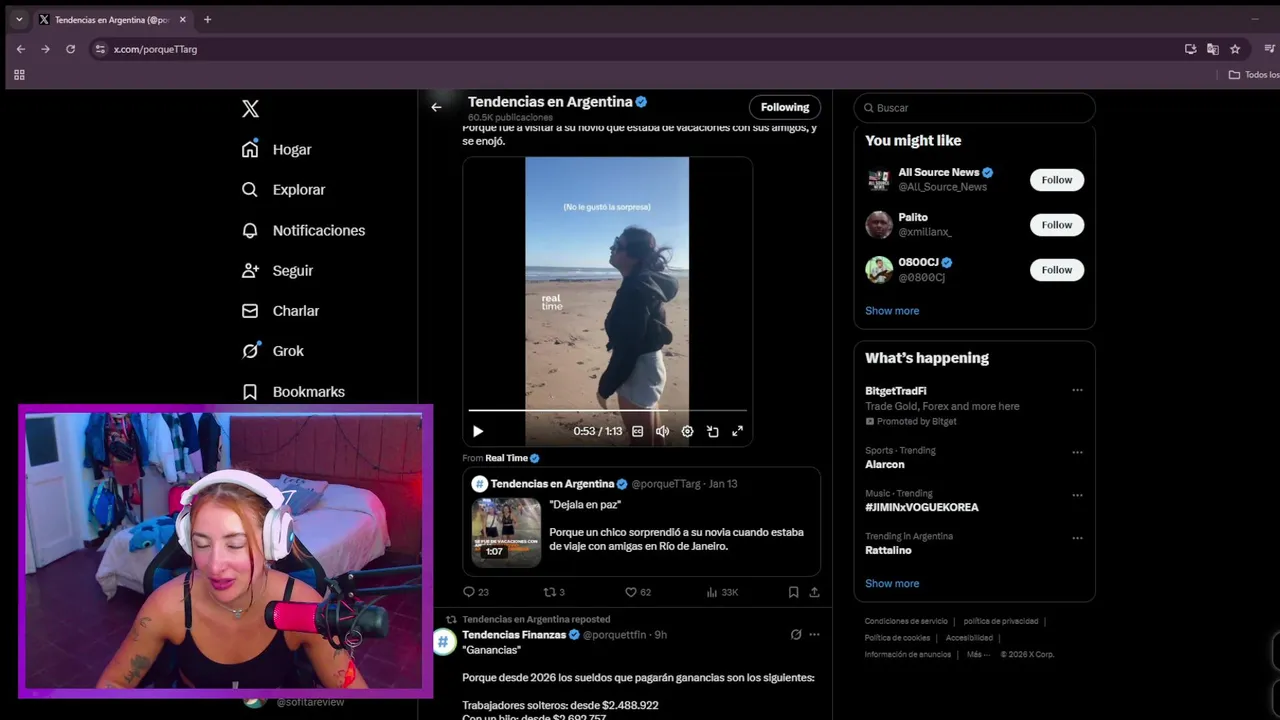Screen dimensions: 1280x720
Task: Click Show more under You might like
Action: pyautogui.click(x=892, y=311)
